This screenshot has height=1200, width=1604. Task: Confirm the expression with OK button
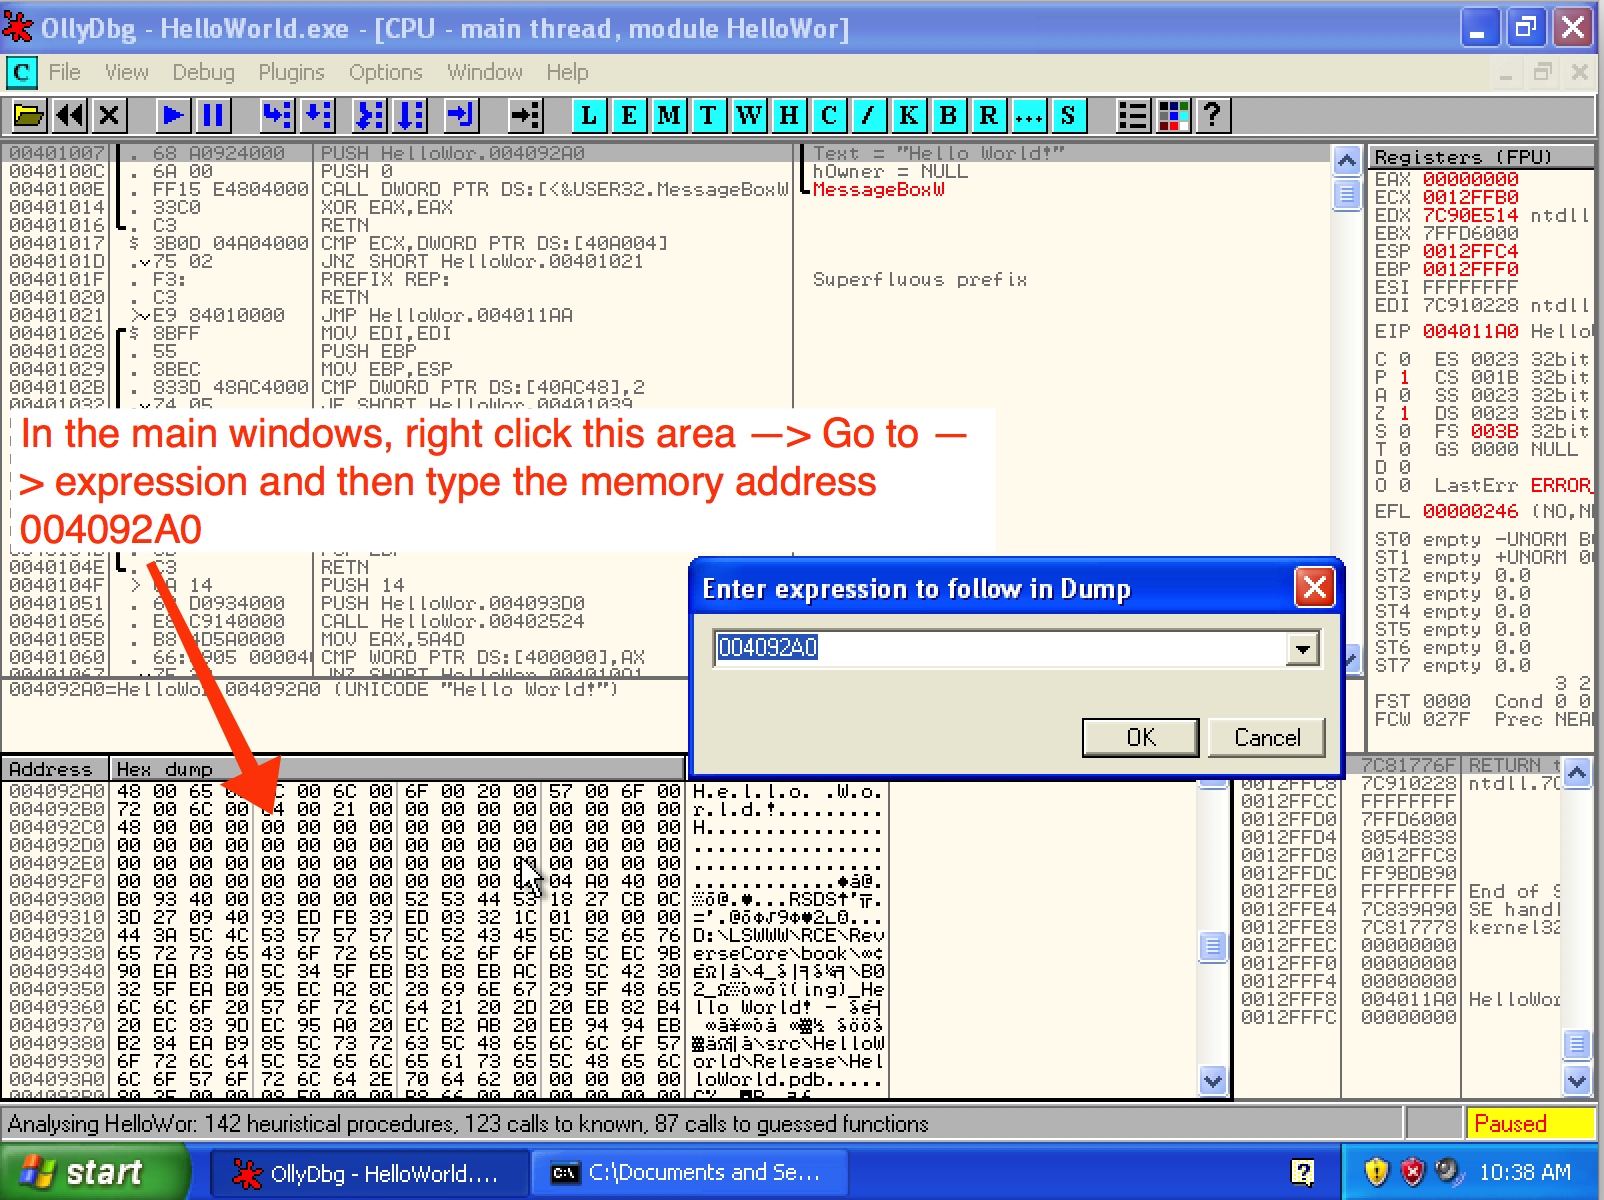pos(1141,738)
